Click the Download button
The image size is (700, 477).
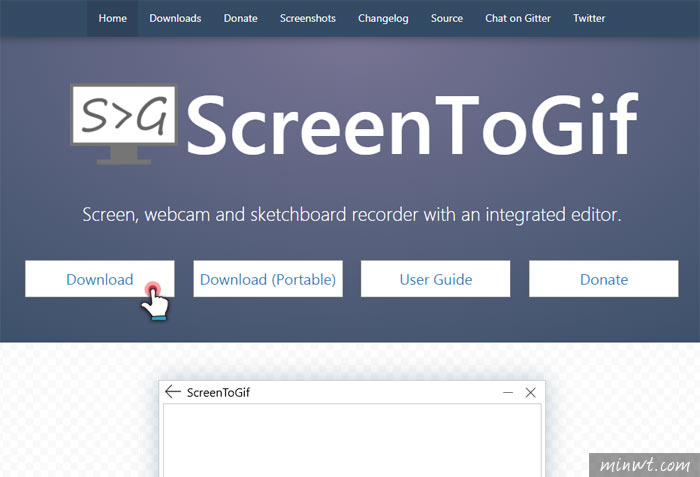[x=100, y=279]
